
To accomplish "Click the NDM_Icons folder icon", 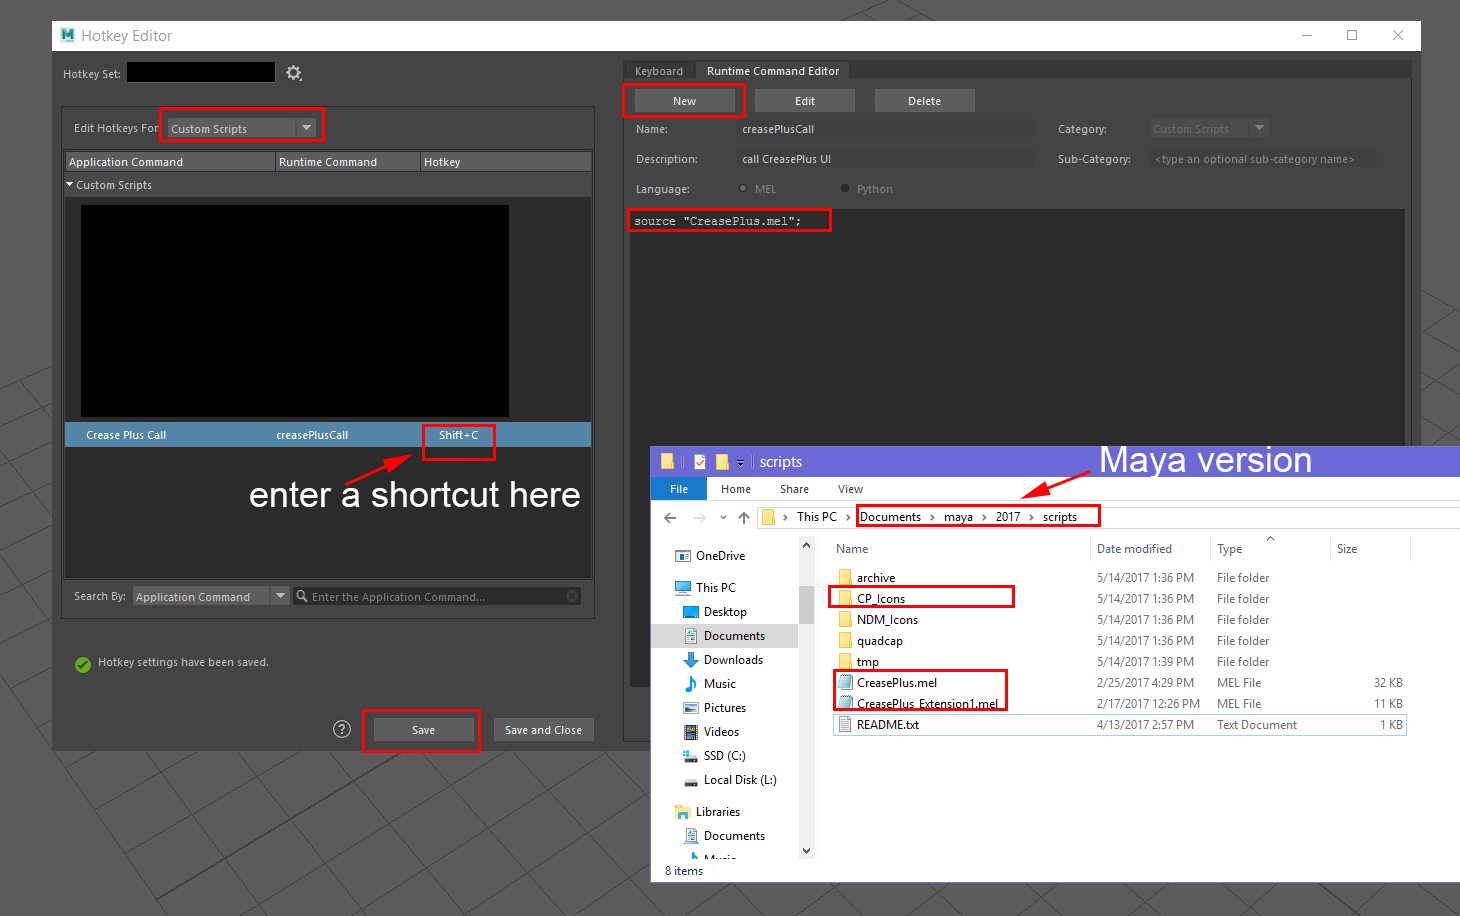I will (845, 620).
